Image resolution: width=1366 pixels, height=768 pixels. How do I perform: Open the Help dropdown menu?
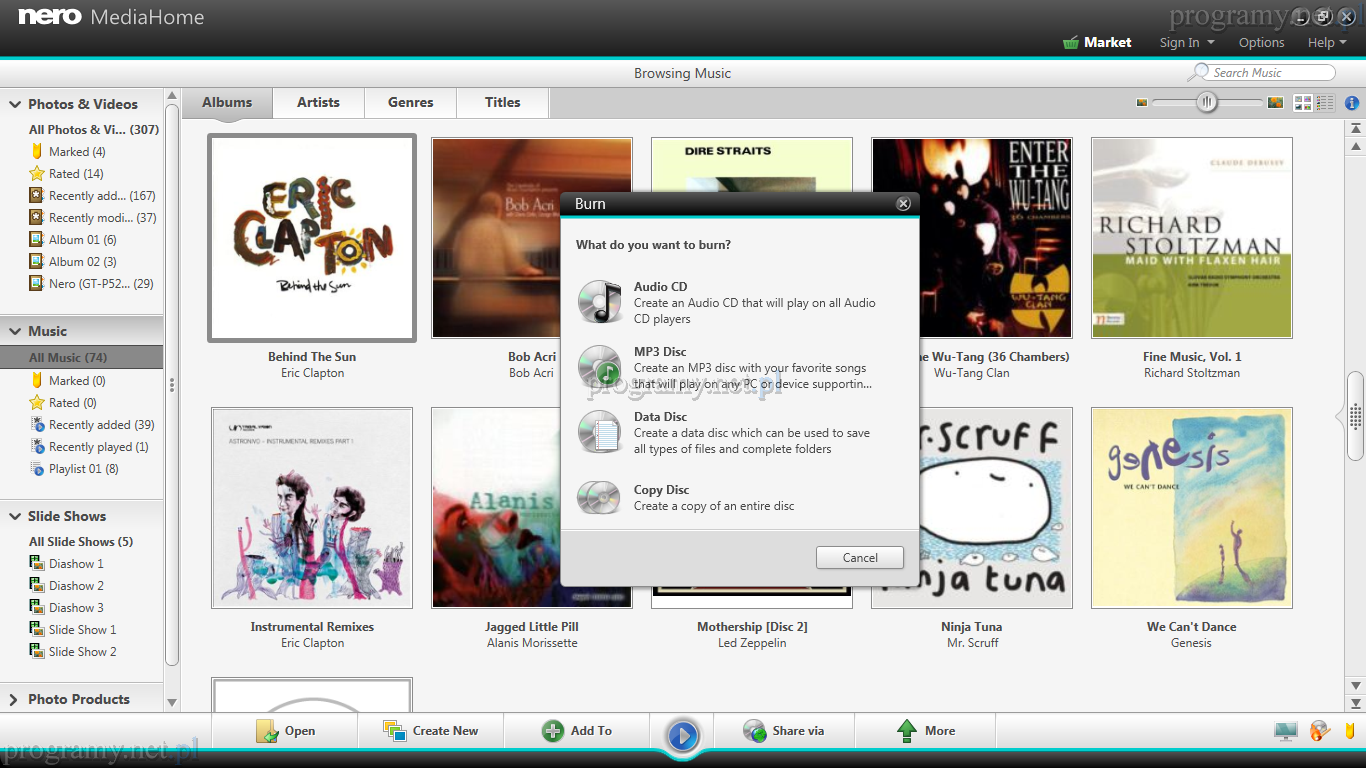1327,43
